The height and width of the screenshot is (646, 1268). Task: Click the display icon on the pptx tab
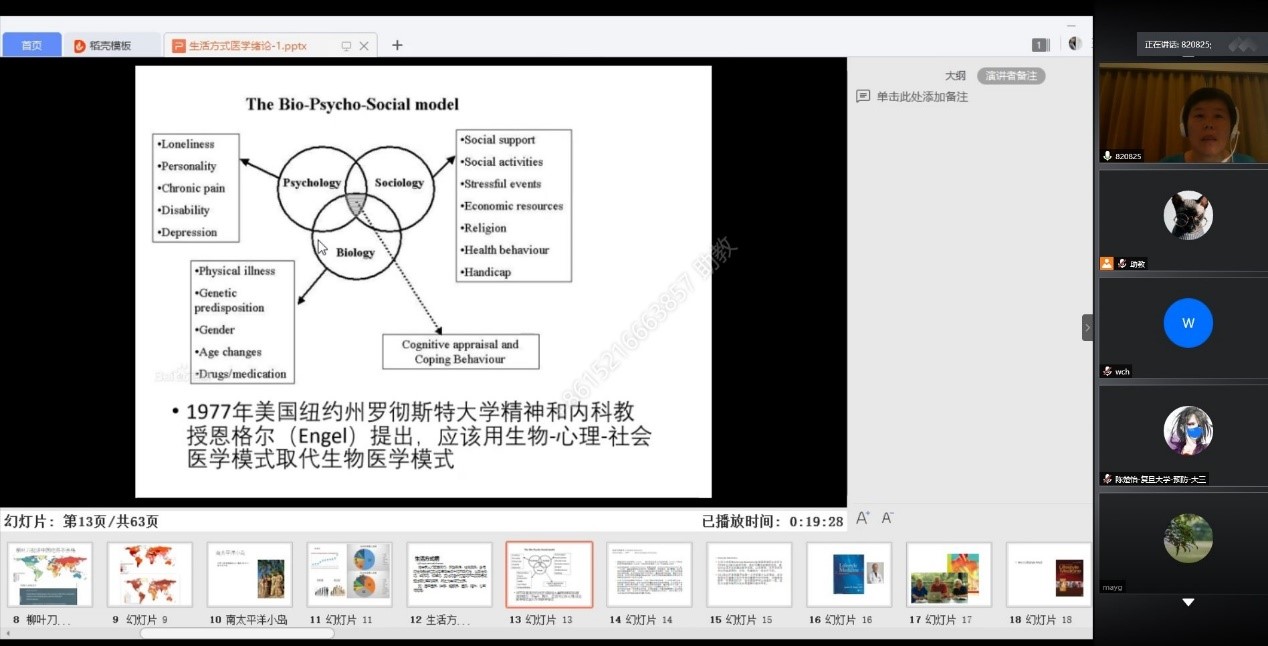(346, 46)
